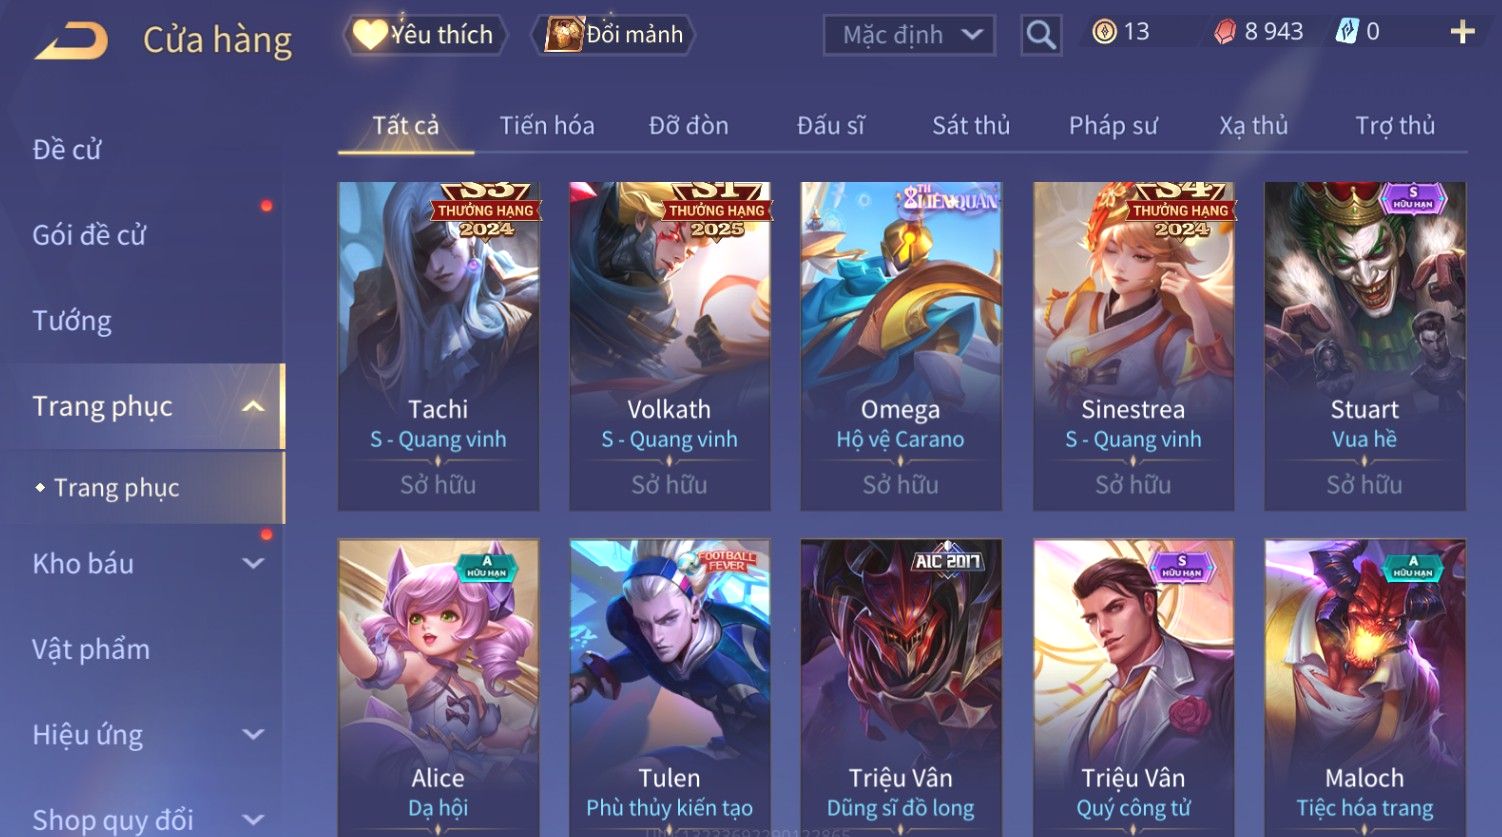This screenshot has height=837, width=1502.
Task: Open Đổi mảnh fragment exchange
Action: coord(614,35)
